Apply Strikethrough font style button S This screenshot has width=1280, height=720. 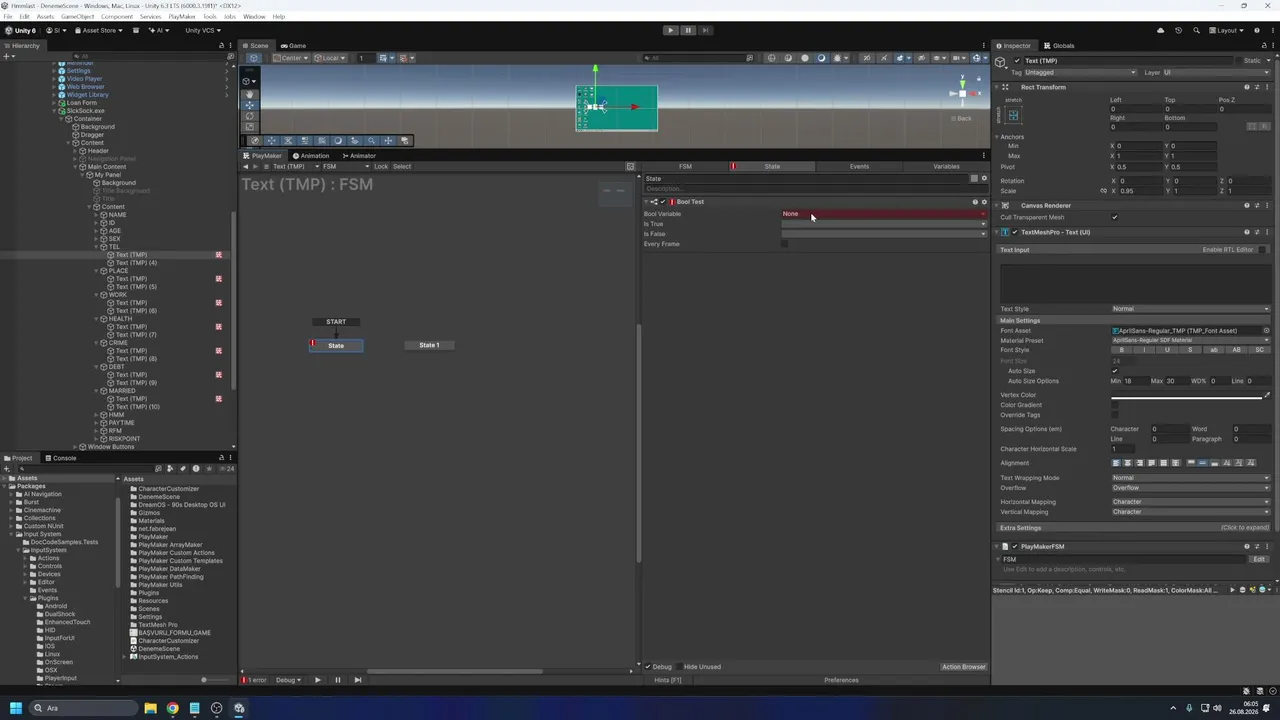coord(1190,350)
